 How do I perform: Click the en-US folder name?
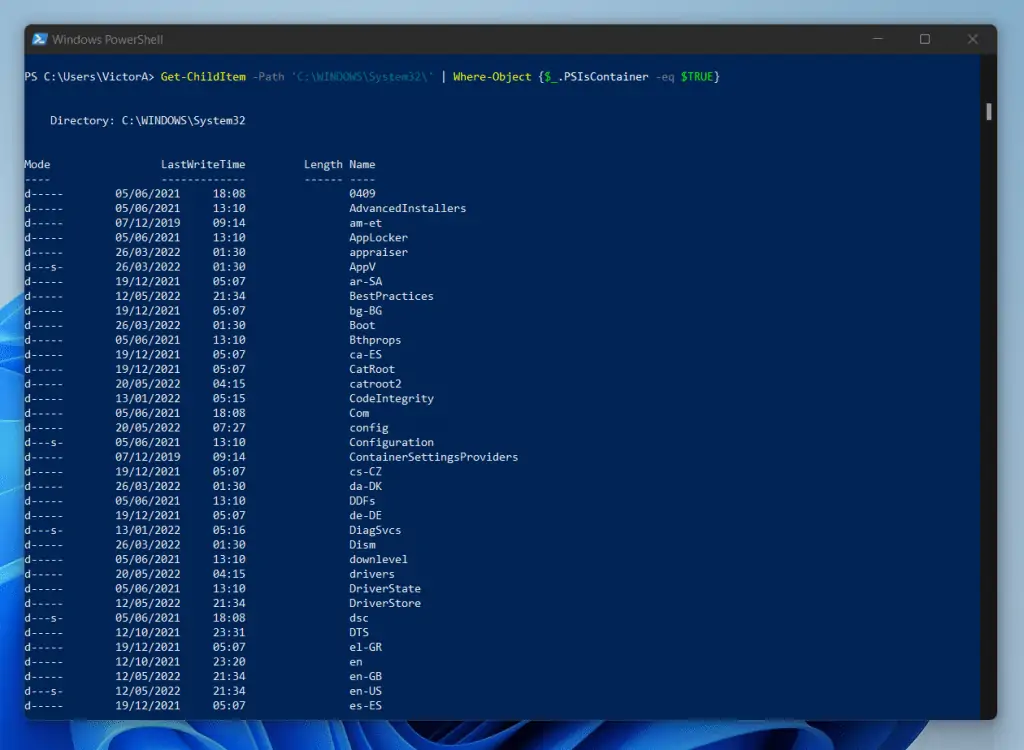[365, 691]
